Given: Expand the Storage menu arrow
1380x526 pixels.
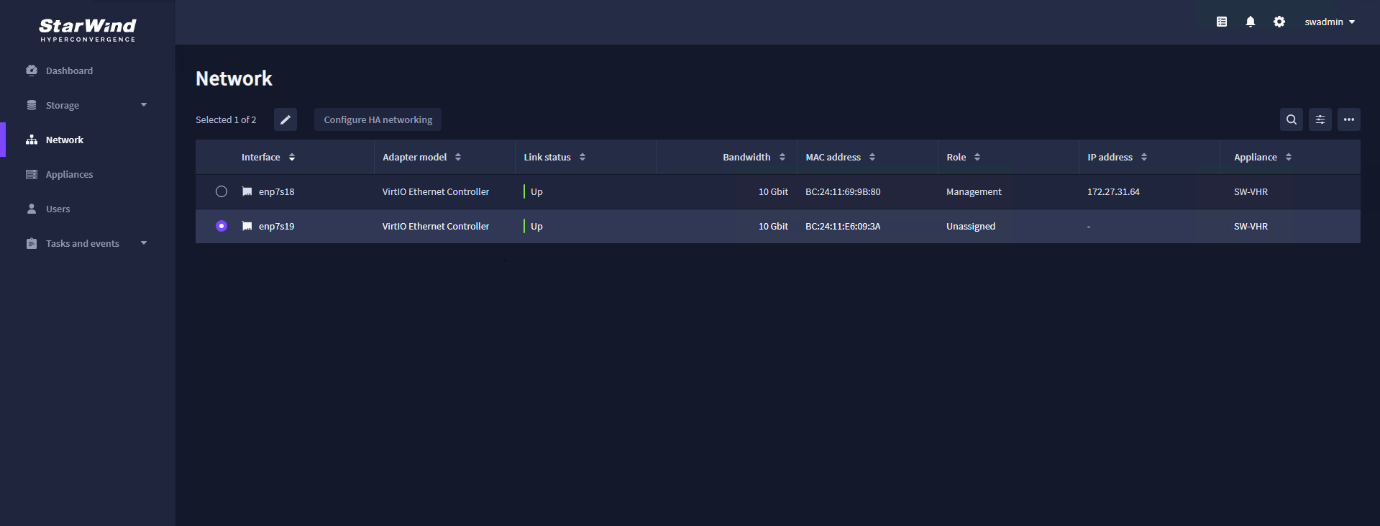Looking at the screenshot, I should pos(143,105).
